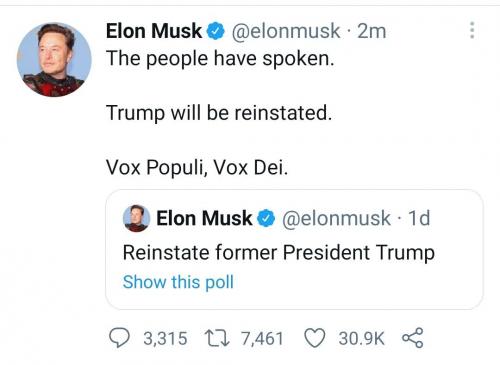The height and width of the screenshot is (365, 500).
Task: Click the @elonmusk handle in quoted tweet
Action: tap(336, 218)
